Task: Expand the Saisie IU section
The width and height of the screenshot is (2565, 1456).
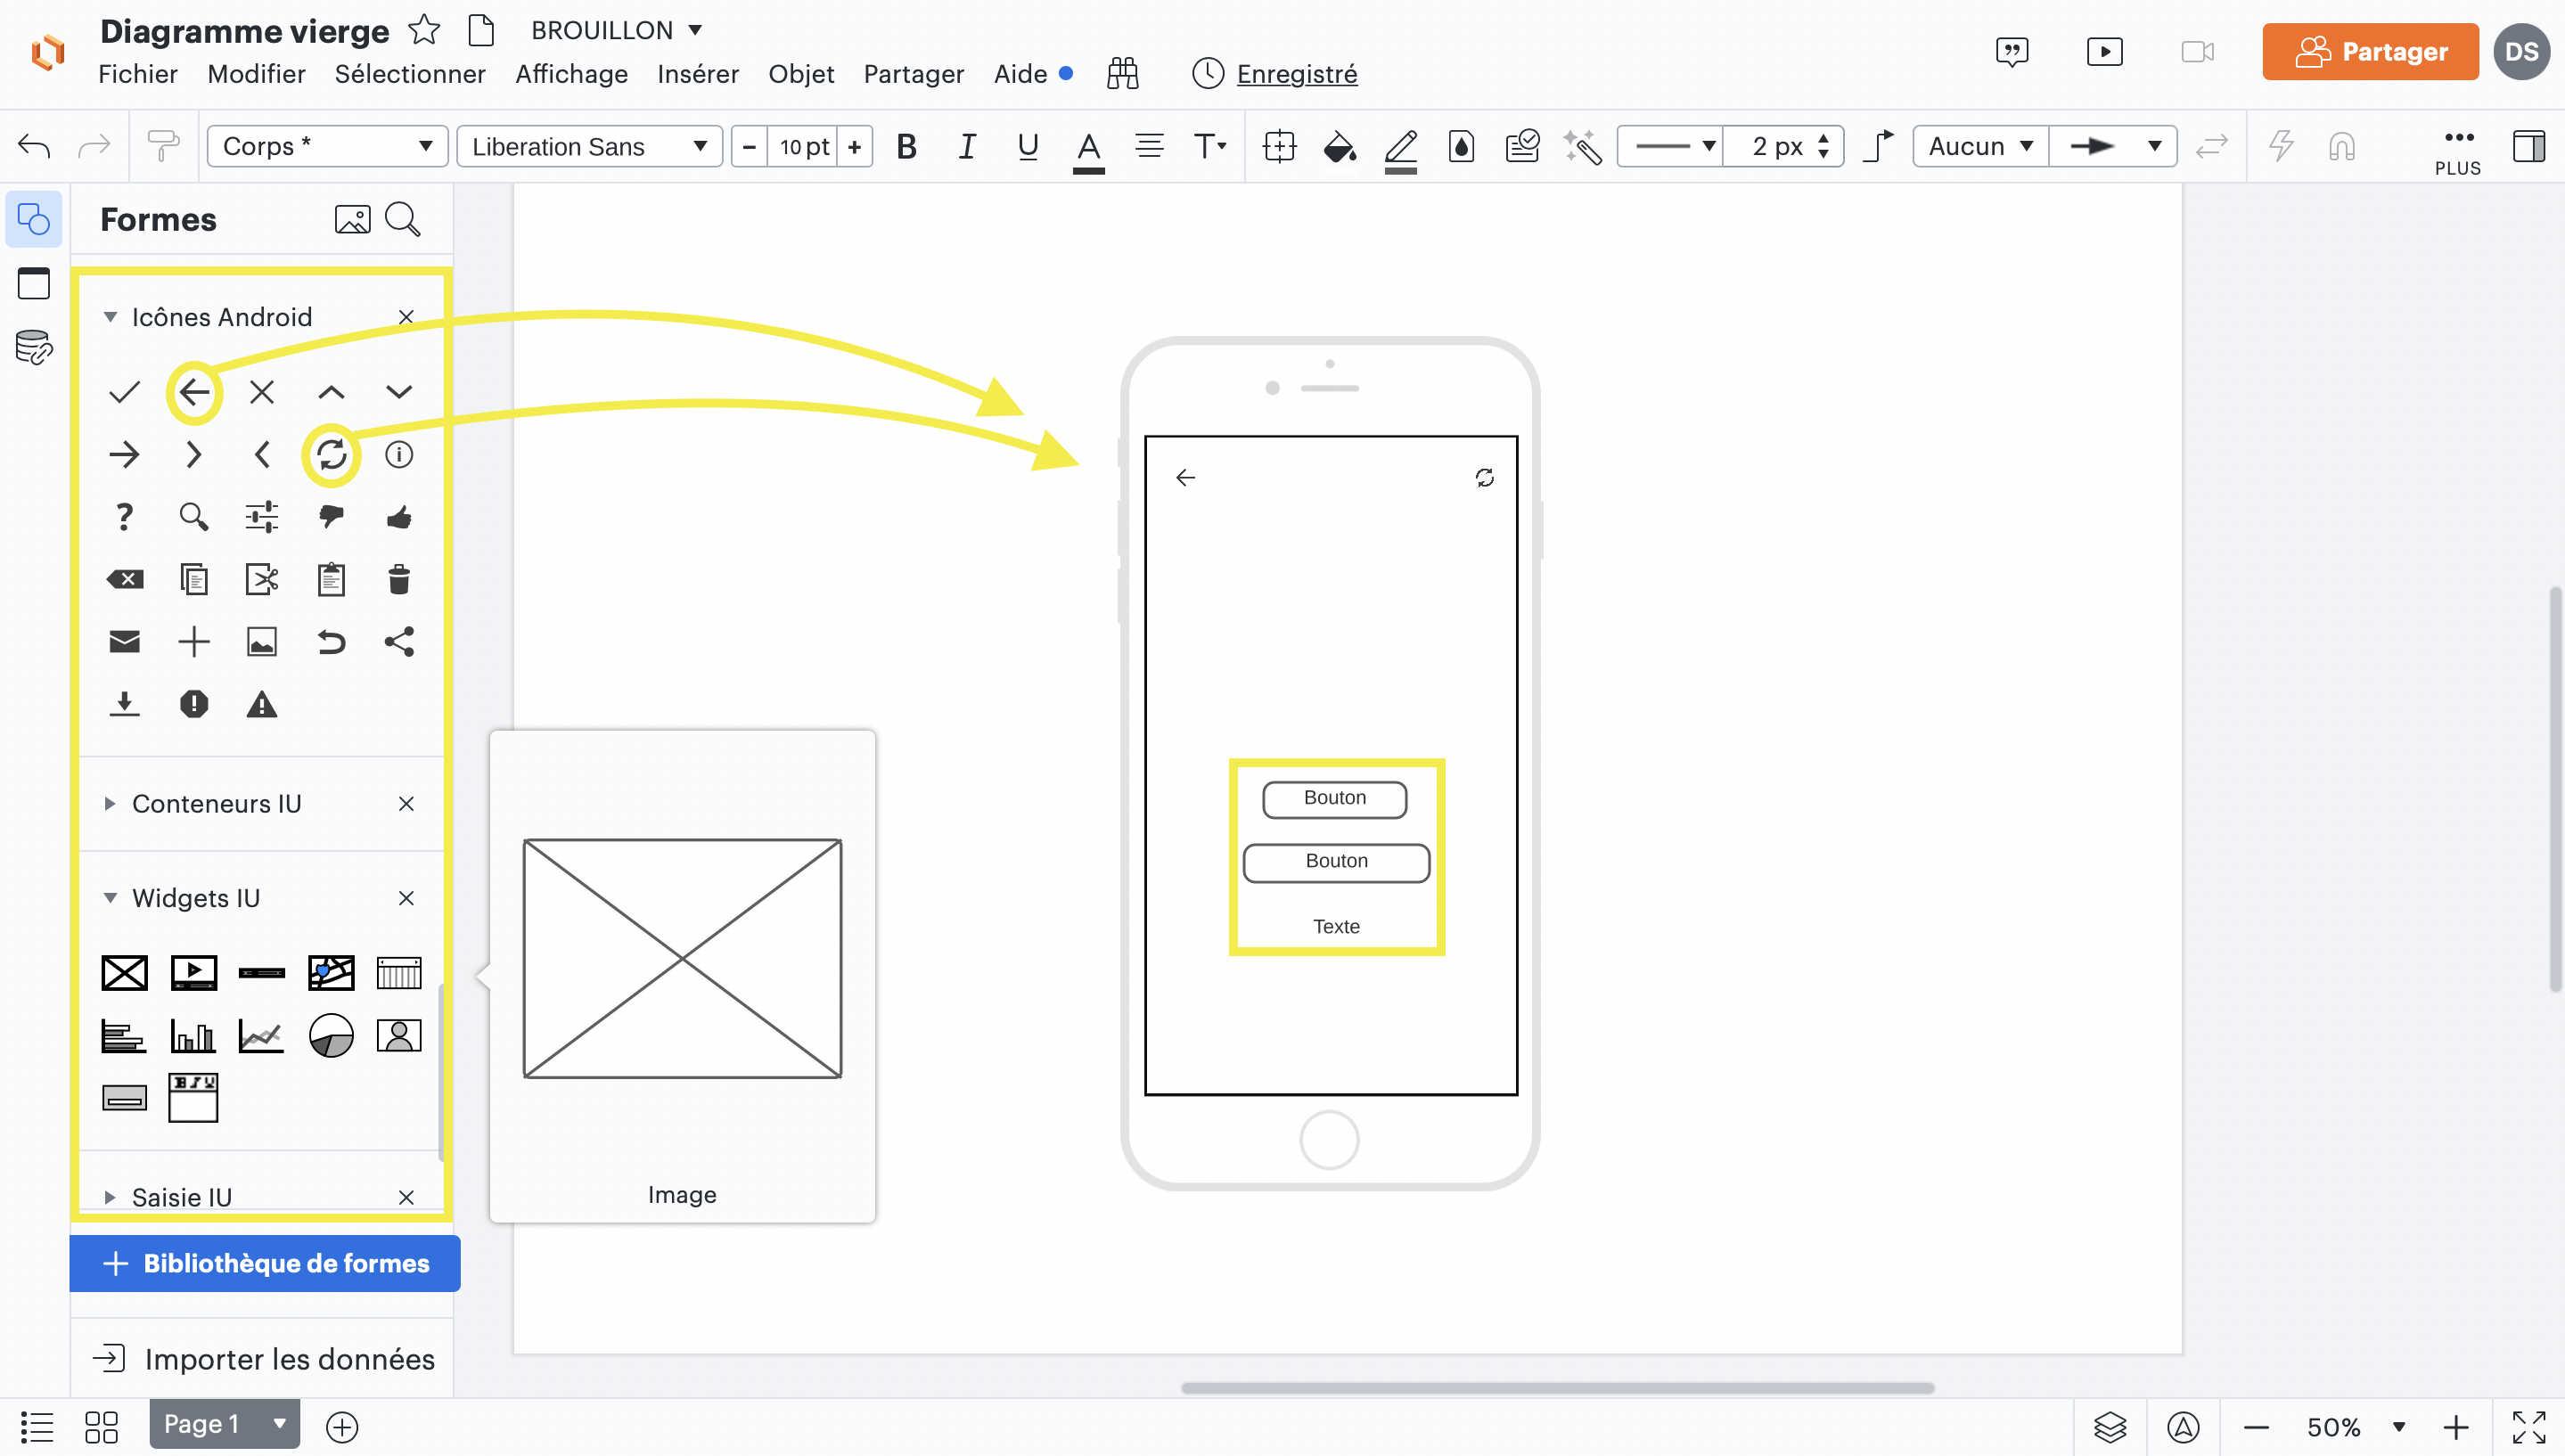Action: (x=110, y=1197)
